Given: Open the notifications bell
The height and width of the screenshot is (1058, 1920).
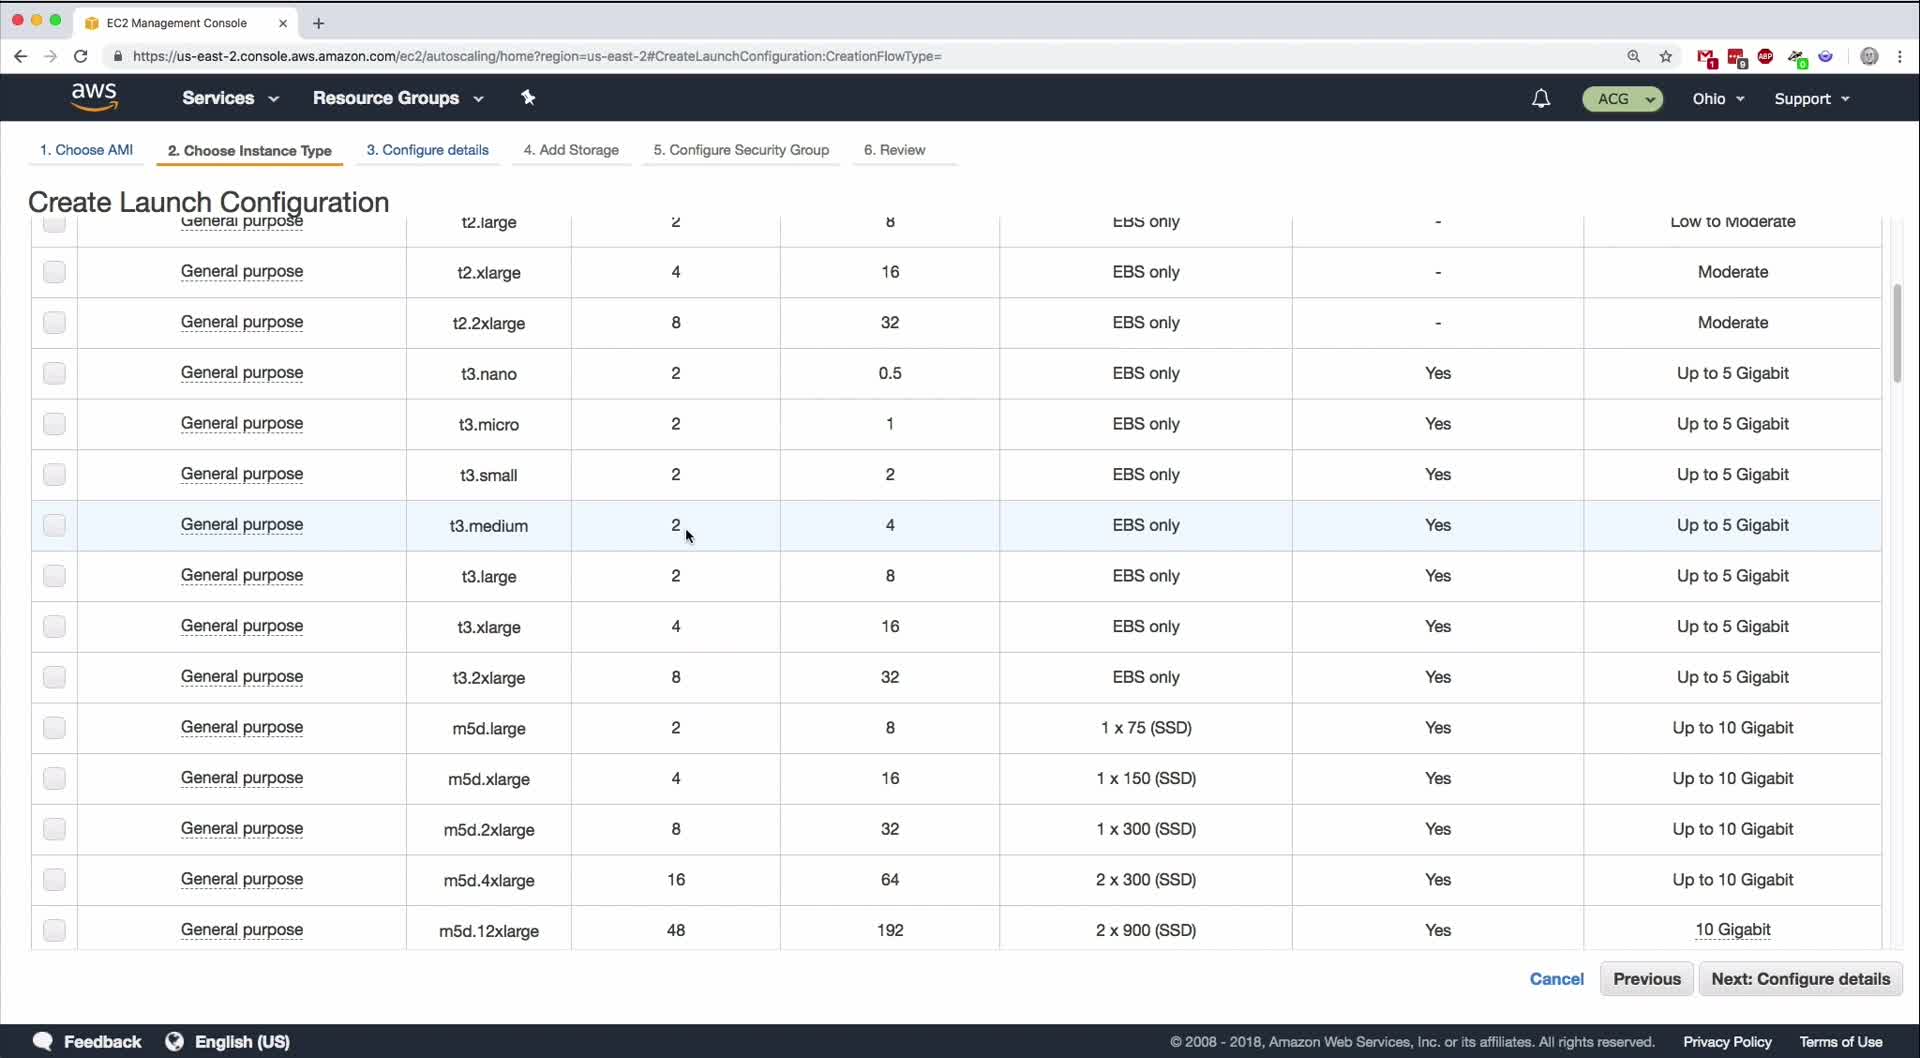Looking at the screenshot, I should coord(1541,98).
